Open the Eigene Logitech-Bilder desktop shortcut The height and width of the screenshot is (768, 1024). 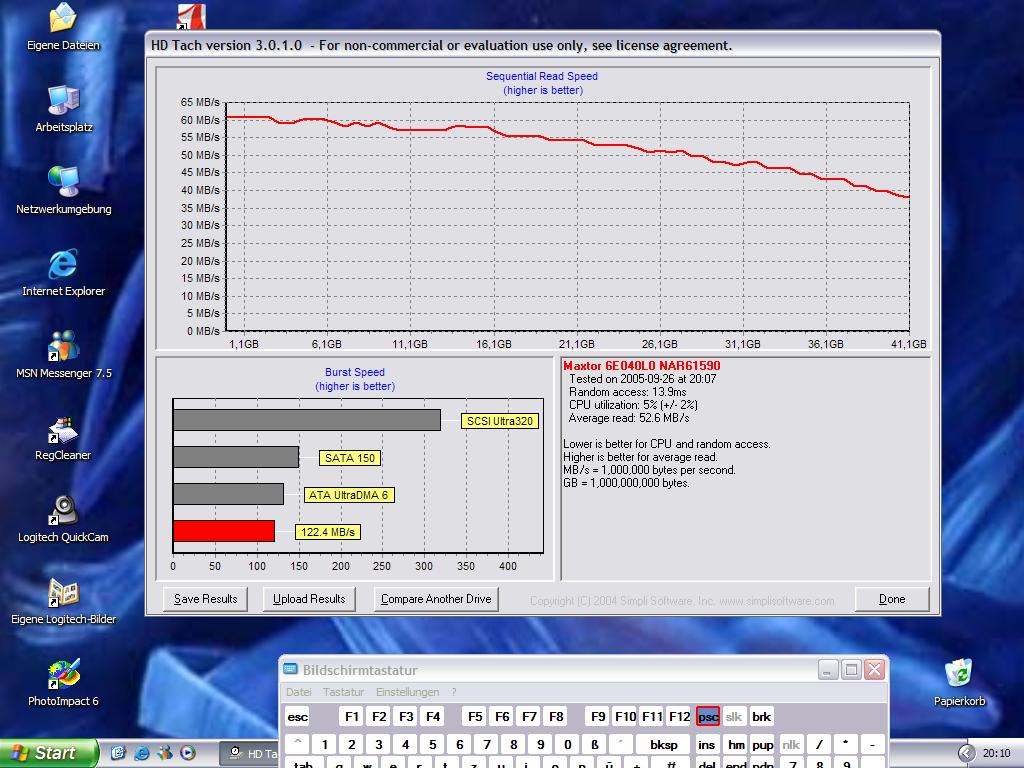point(63,600)
